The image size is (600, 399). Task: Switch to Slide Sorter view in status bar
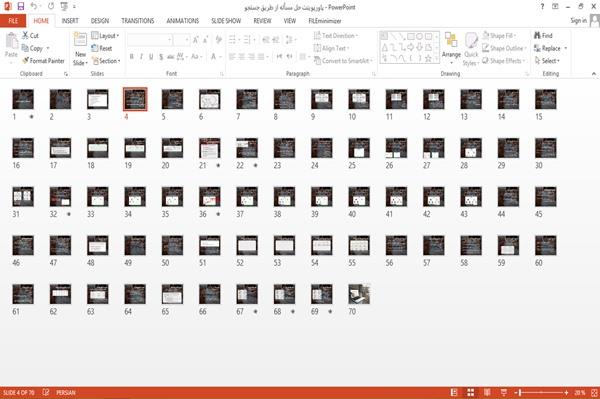pyautogui.click(x=470, y=392)
